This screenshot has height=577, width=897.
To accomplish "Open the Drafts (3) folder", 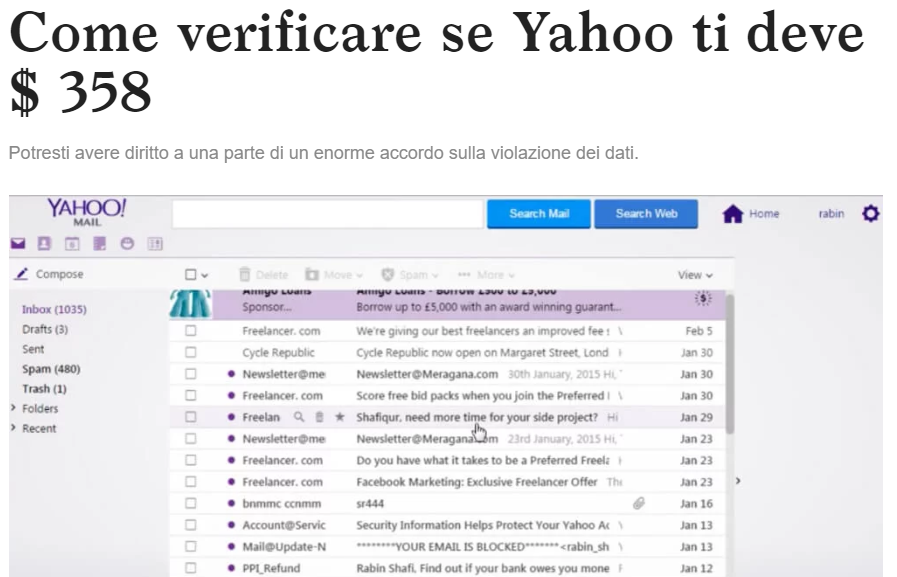I will [45, 329].
